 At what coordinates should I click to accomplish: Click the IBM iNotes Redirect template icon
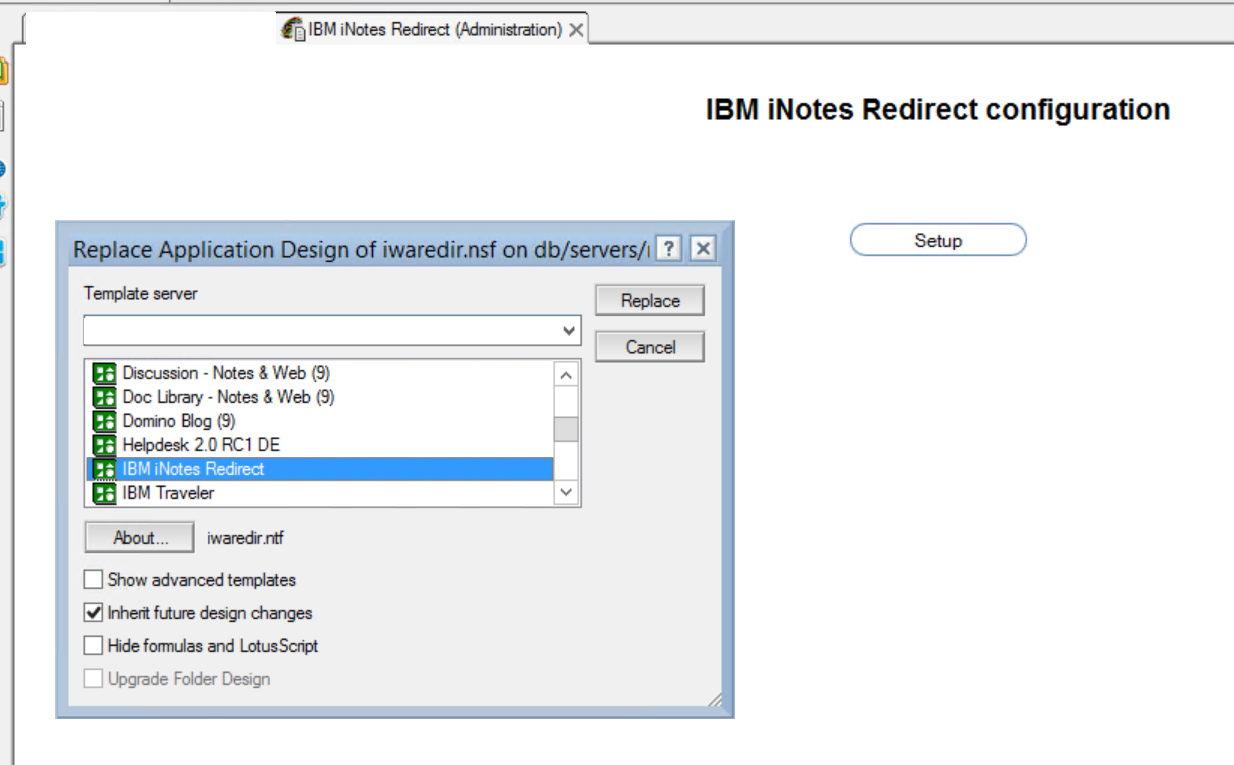pos(104,469)
